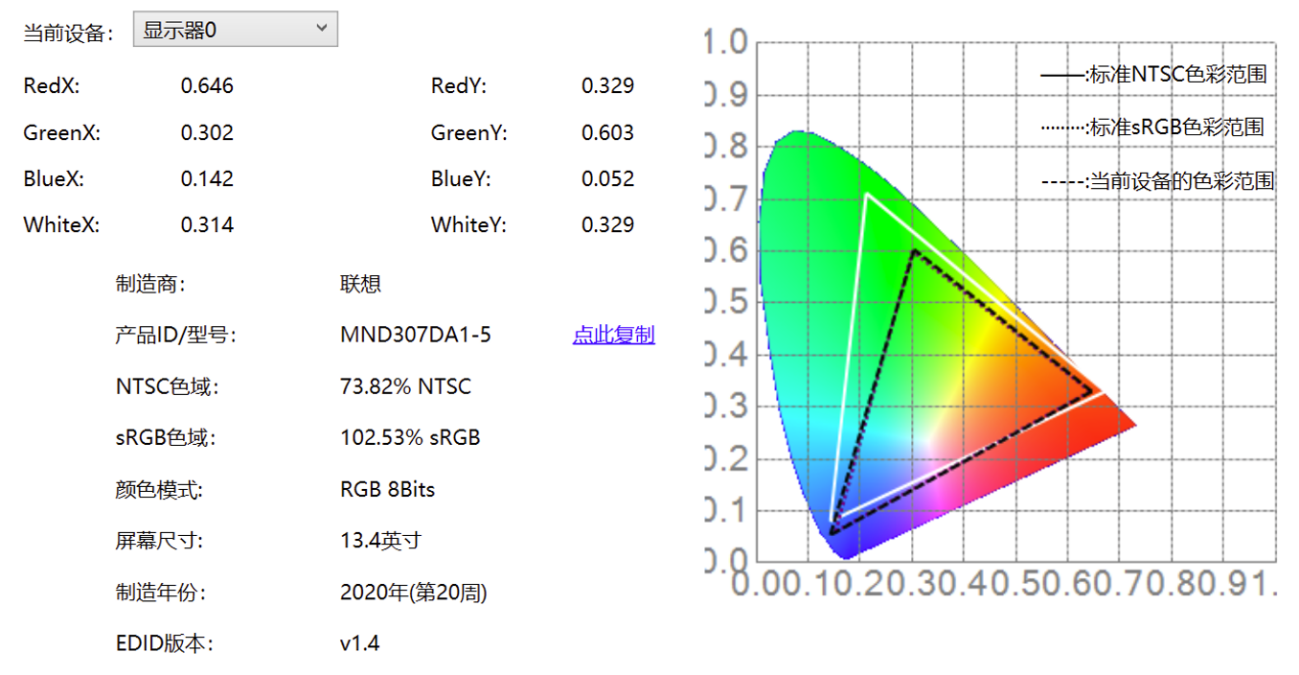Click the 制造年份 label
Screen dimensions: 1299x675
(x=161, y=592)
